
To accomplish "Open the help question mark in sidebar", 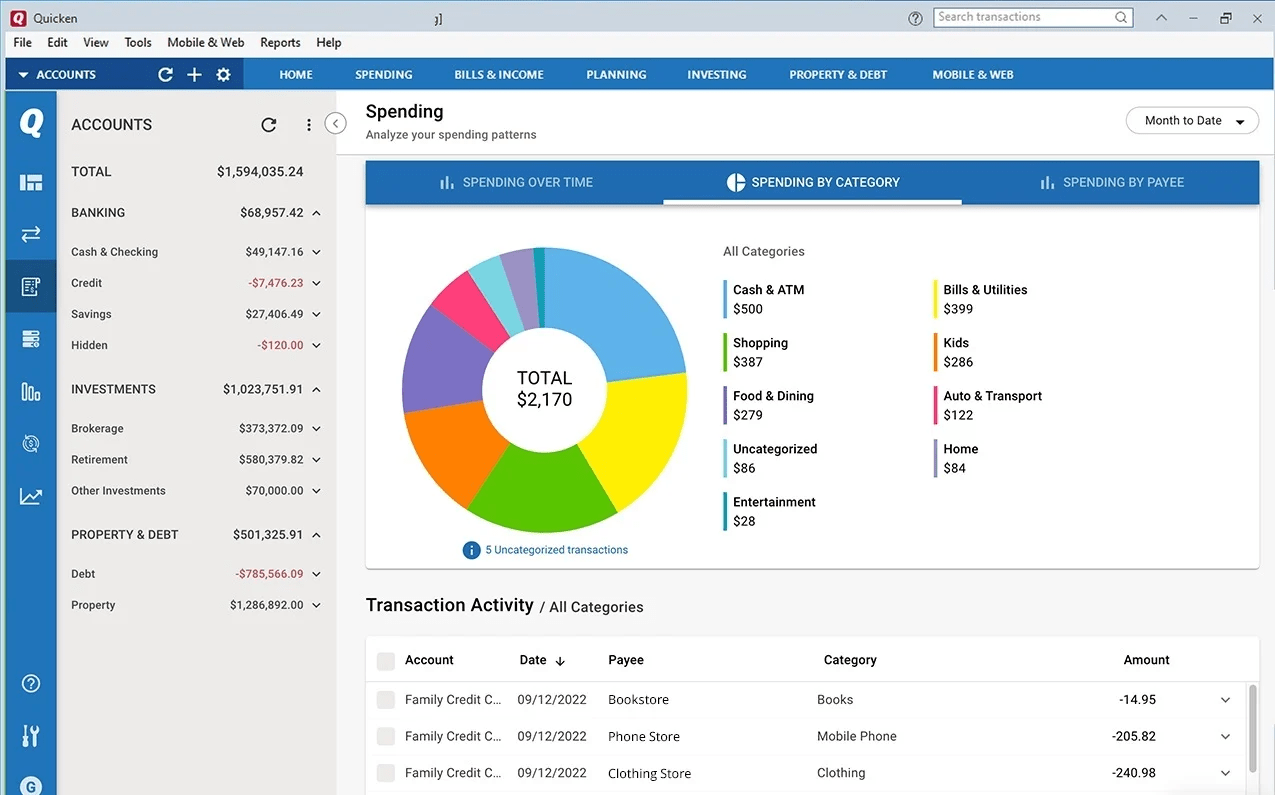I will tap(31, 684).
